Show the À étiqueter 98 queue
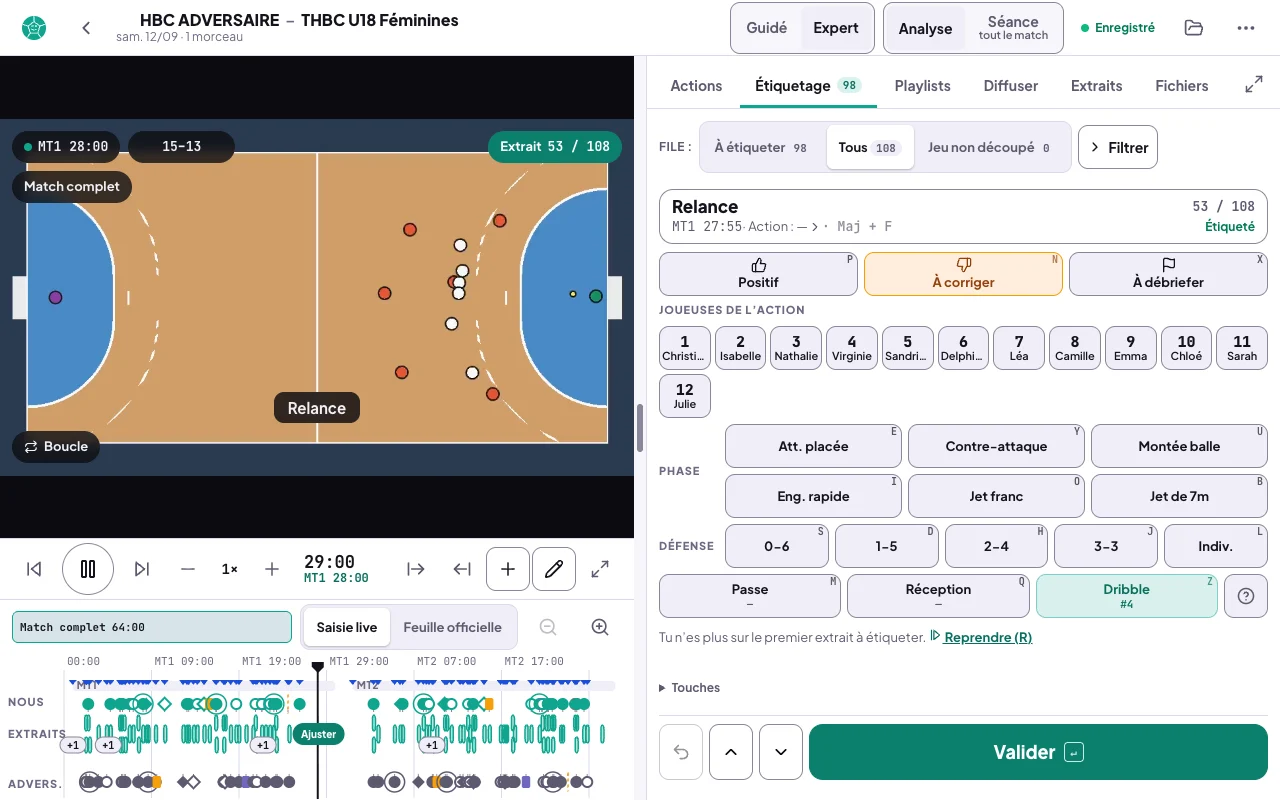 point(762,147)
